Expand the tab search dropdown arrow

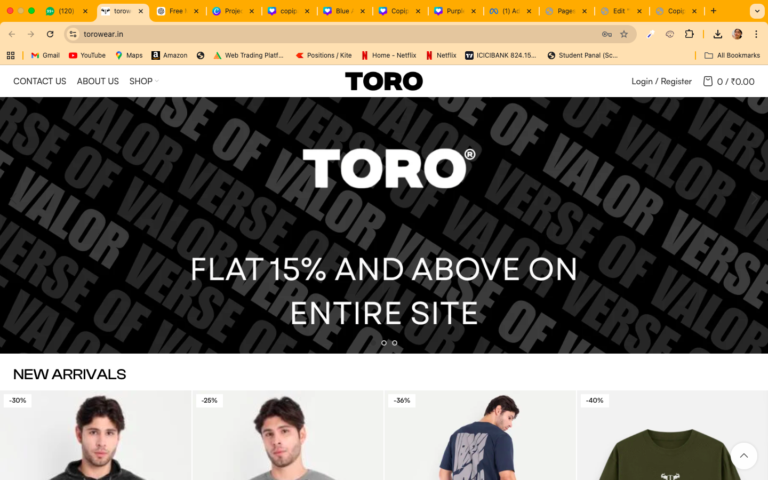click(757, 11)
